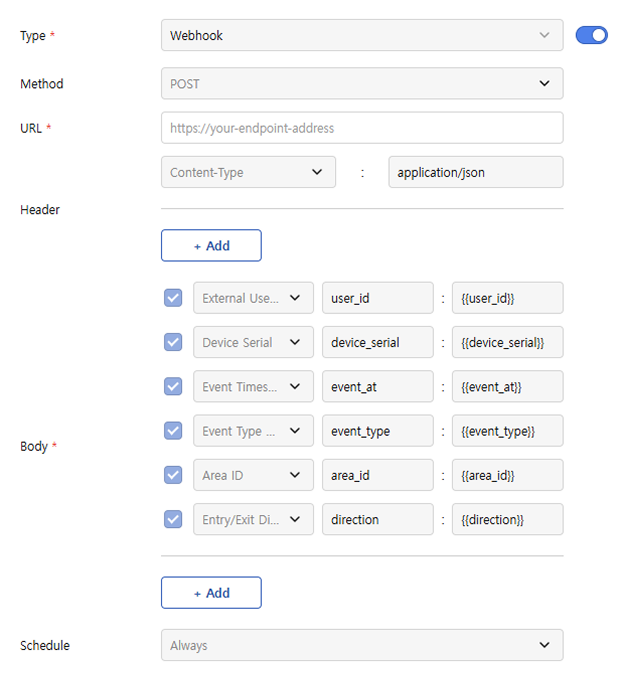
Task: Click the application/json header value field
Action: click(475, 172)
